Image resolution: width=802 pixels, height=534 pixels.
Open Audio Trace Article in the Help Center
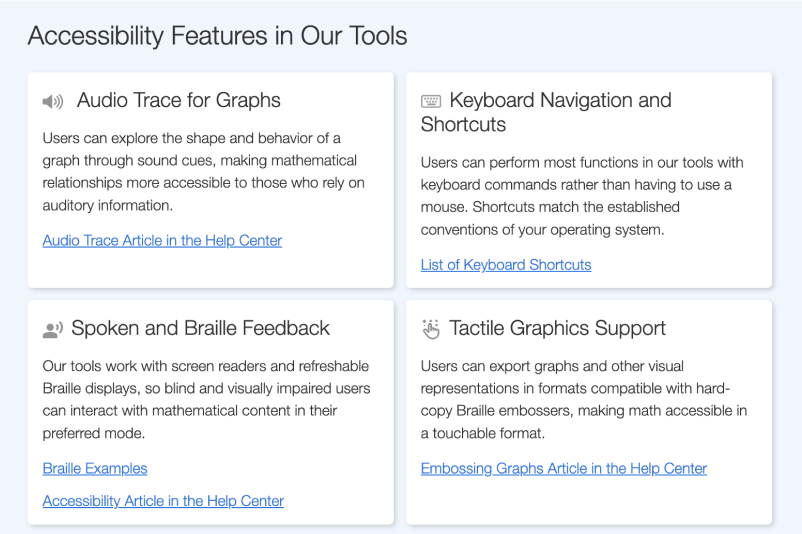click(x=162, y=241)
